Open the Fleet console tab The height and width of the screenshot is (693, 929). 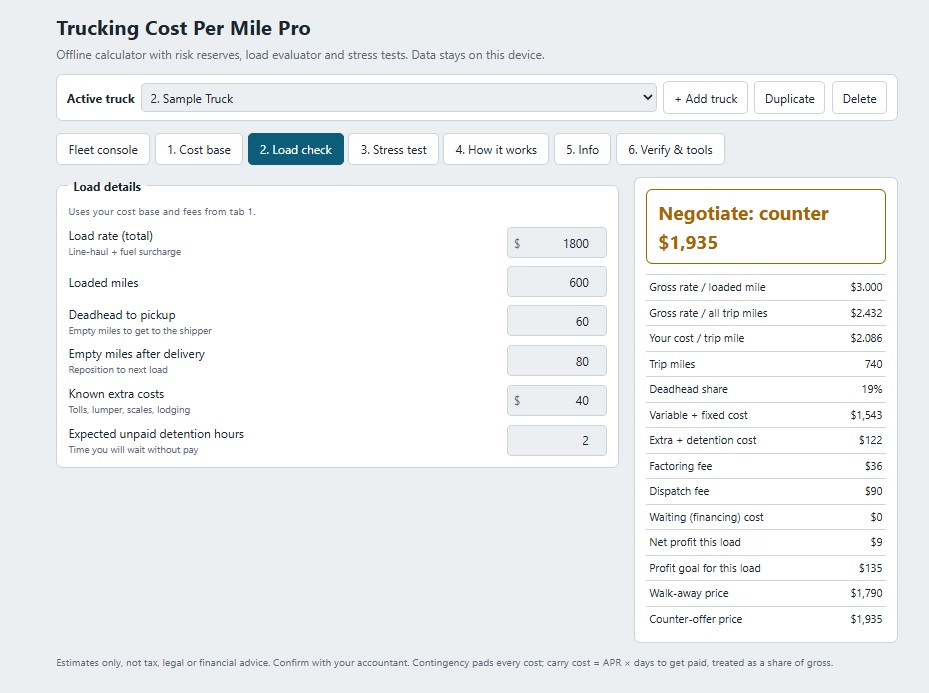click(103, 149)
